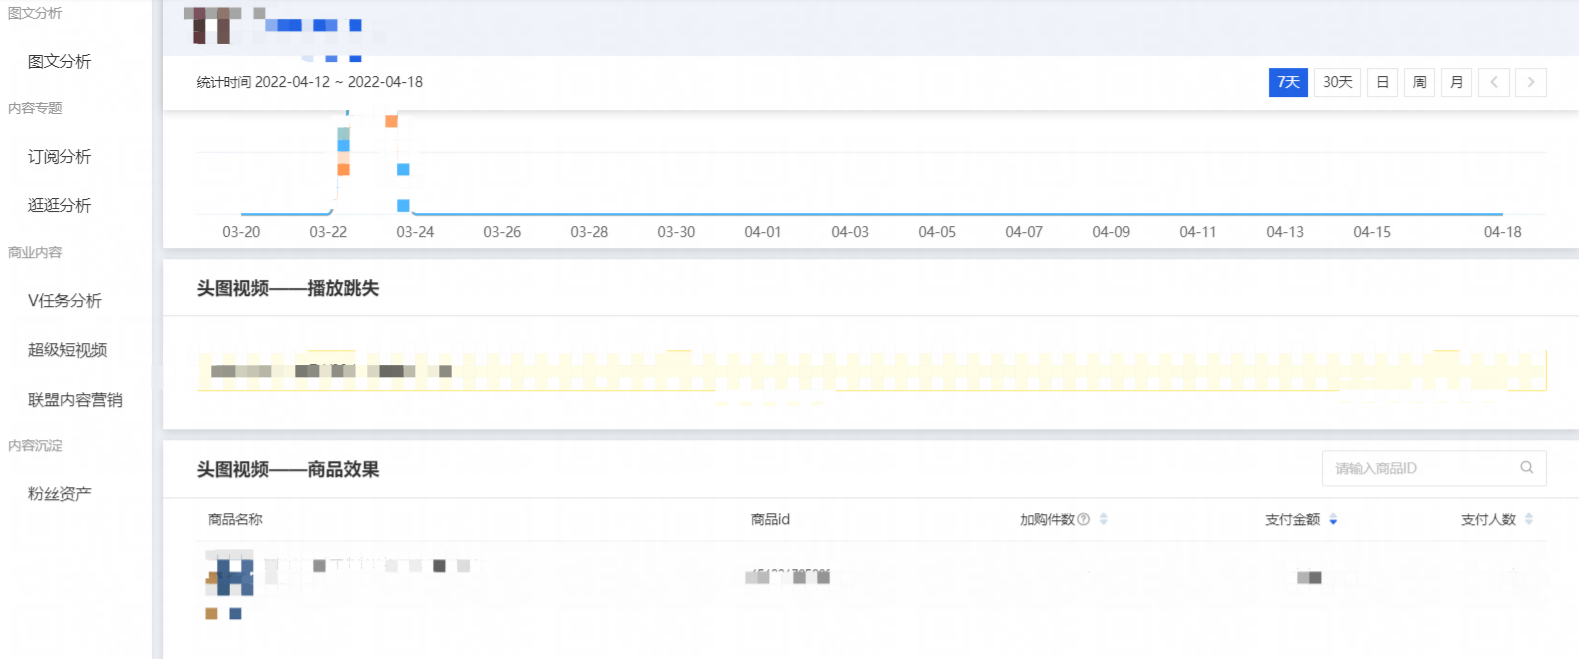Click the 商业内容 sidebar group label
The height and width of the screenshot is (659, 1579).
35,252
